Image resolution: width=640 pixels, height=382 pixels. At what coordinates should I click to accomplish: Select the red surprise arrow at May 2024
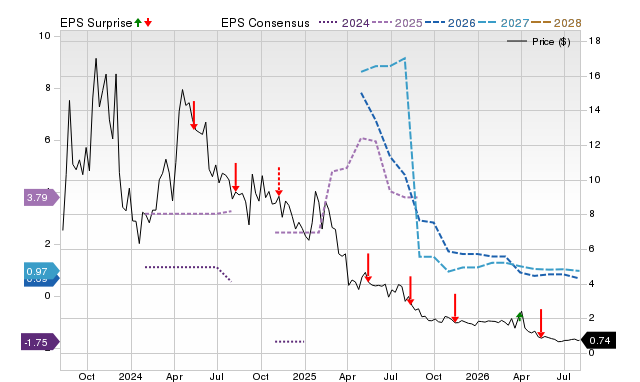pos(194,115)
